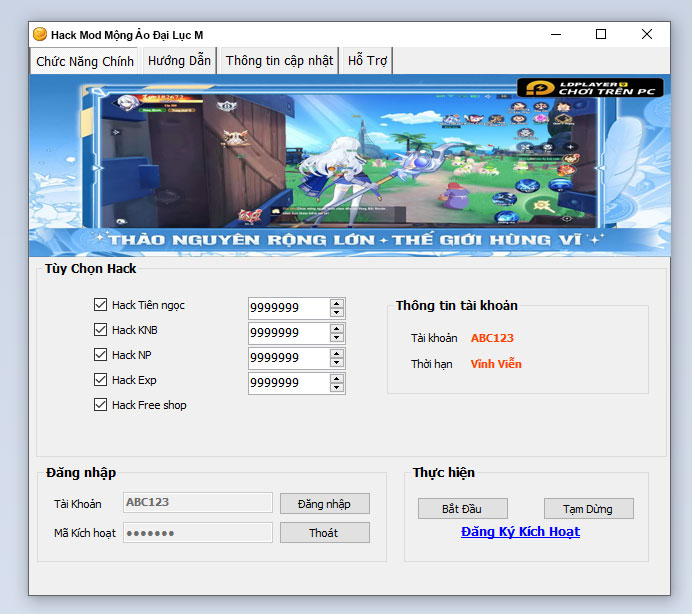Click the Mã Kích hoạt password field
This screenshot has width=693, height=616.
(198, 532)
